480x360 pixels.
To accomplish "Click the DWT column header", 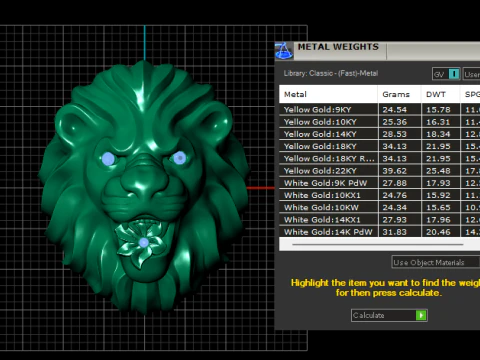I will [440, 94].
